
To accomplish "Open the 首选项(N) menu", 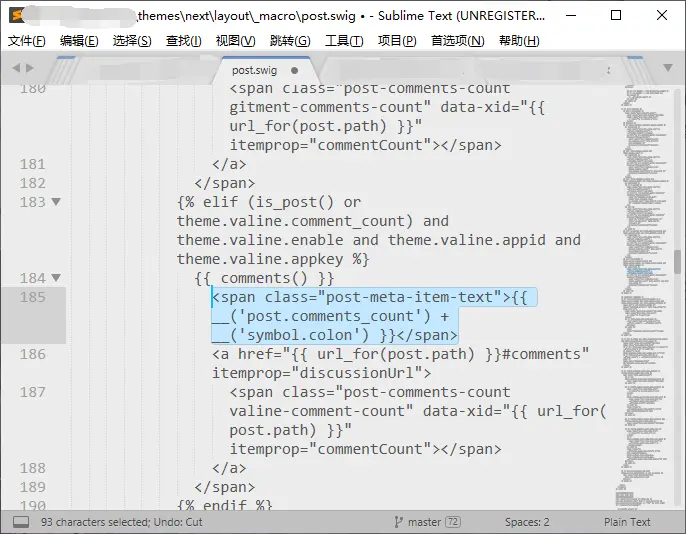I will coord(457,41).
